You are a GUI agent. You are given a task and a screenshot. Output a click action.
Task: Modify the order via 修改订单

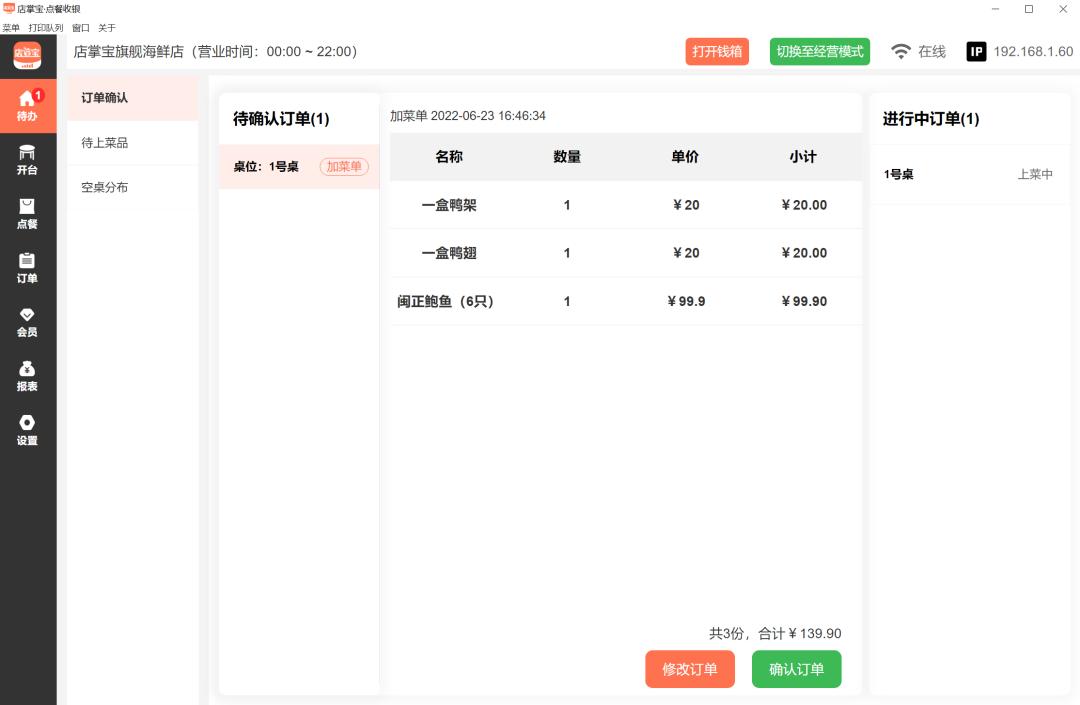[x=690, y=669]
